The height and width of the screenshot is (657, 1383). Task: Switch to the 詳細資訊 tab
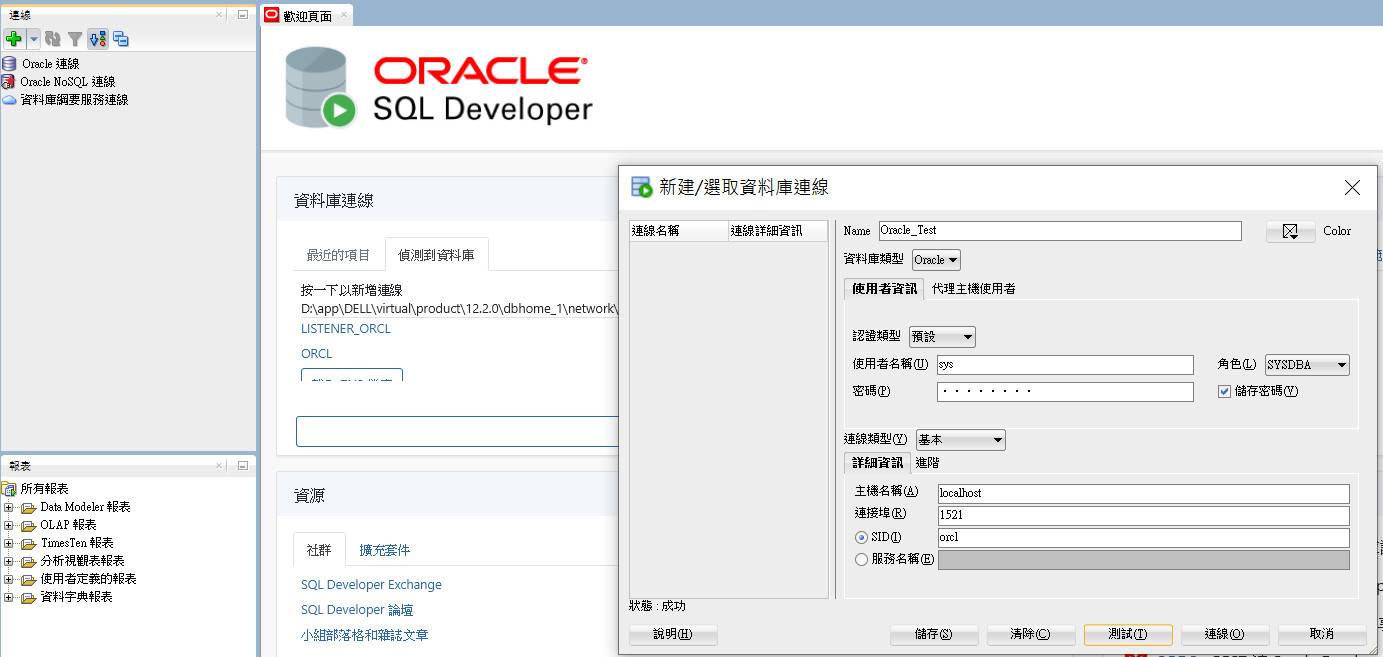(x=877, y=463)
